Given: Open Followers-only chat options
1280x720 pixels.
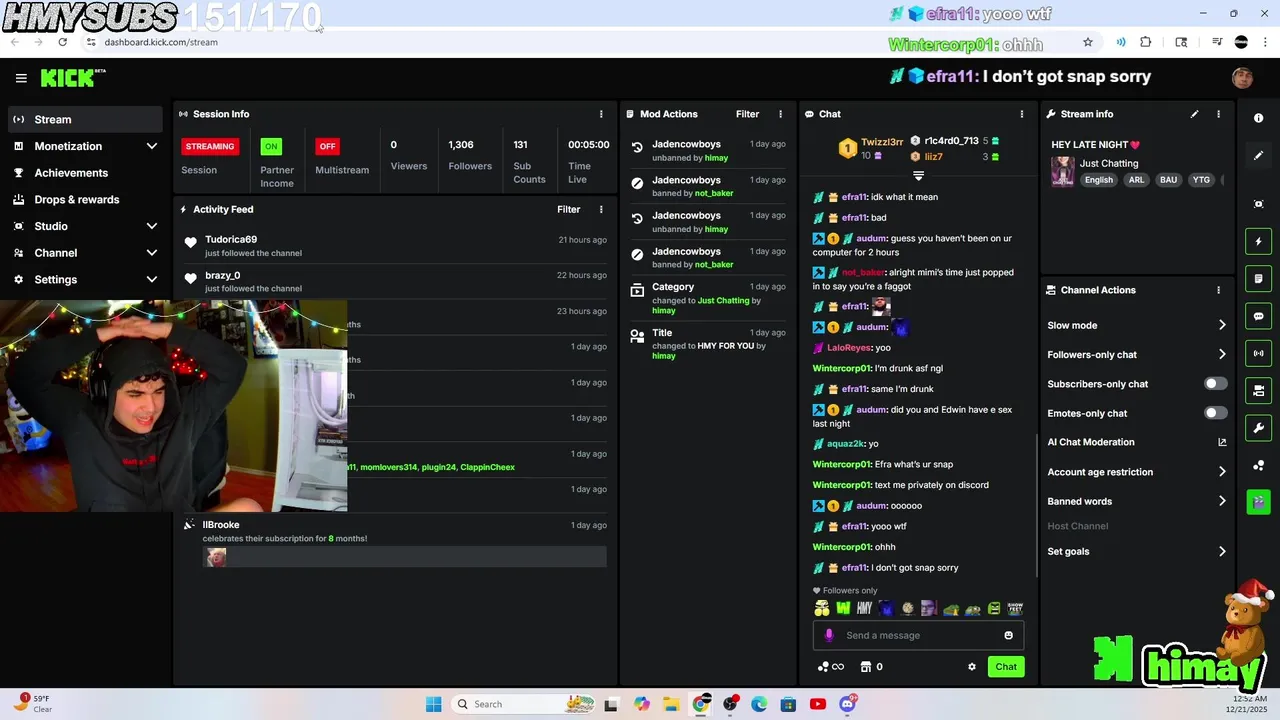Looking at the screenshot, I should pos(1136,354).
